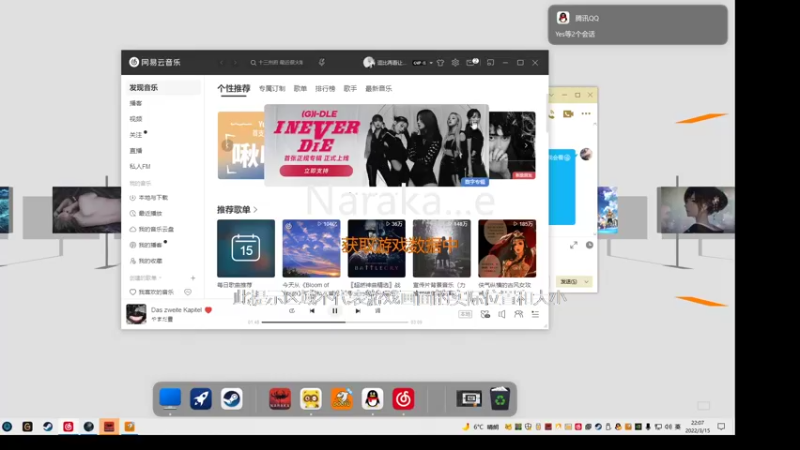Image resolution: width=800 pixels, height=450 pixels.
Task: Open message history clock in QQ chat
Action: click(589, 245)
